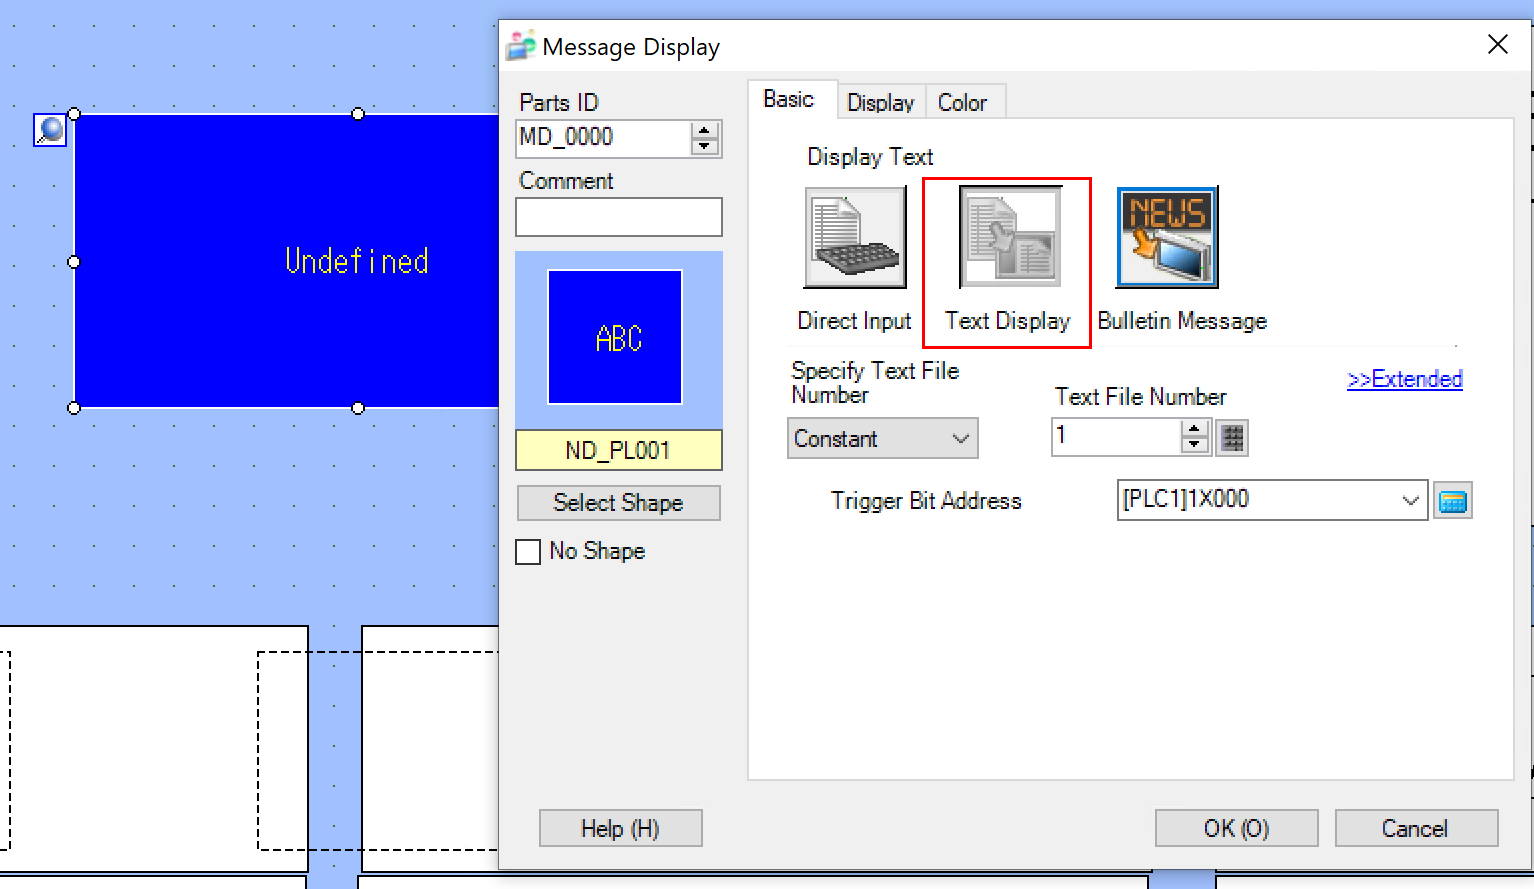
Task: Open the Trigger Bit Address dropdown
Action: [x=1410, y=501]
